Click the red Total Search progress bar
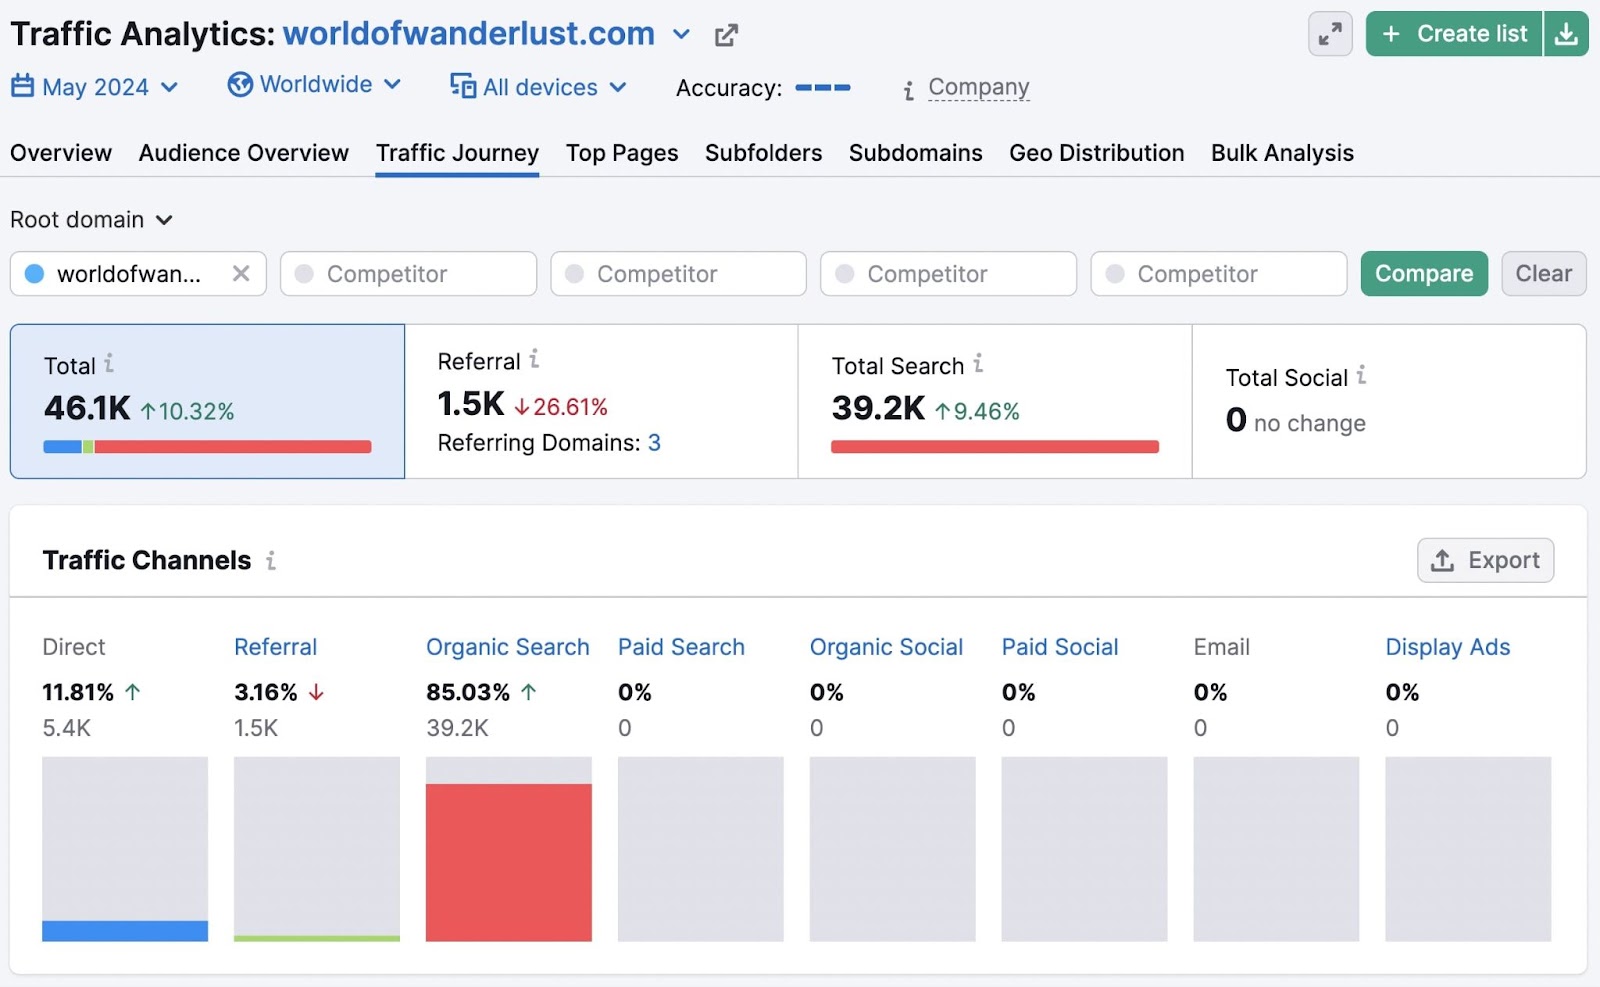This screenshot has height=987, width=1600. pos(995,447)
